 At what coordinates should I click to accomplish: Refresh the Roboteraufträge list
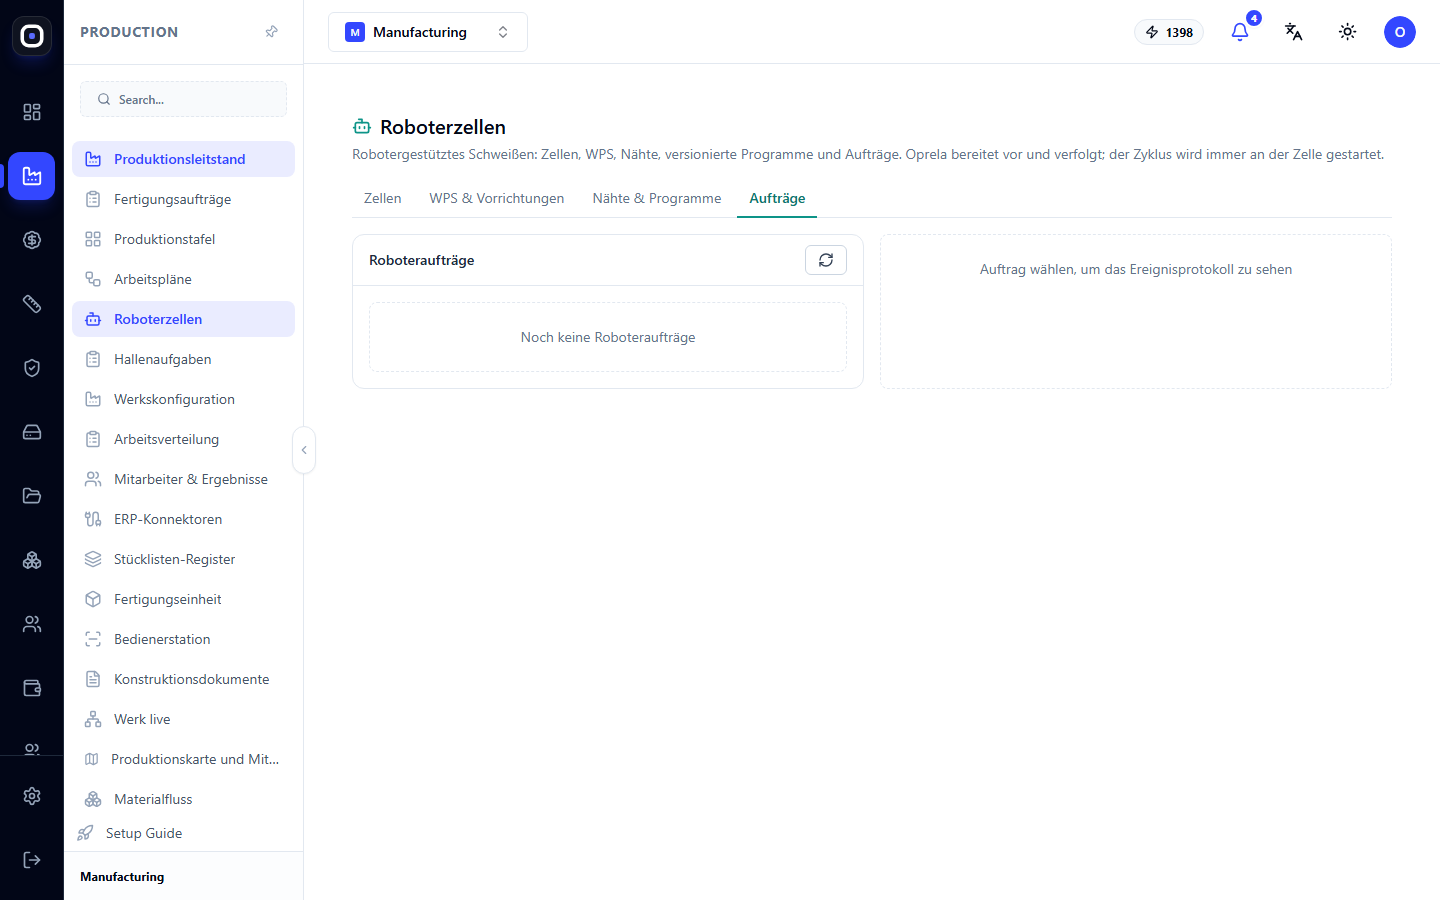(x=826, y=260)
